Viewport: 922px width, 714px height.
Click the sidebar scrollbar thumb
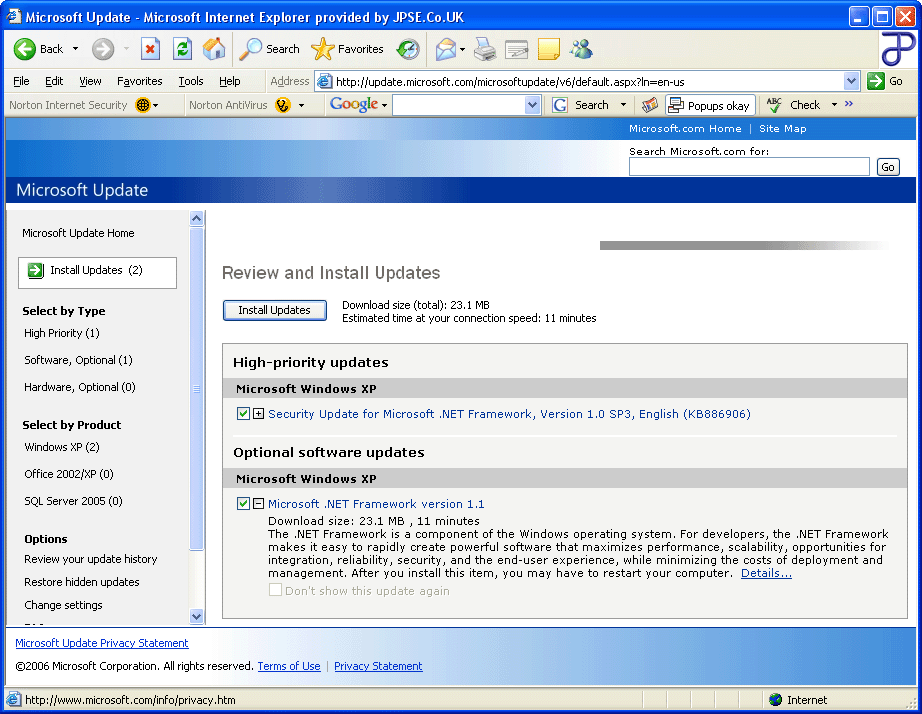pos(197,388)
